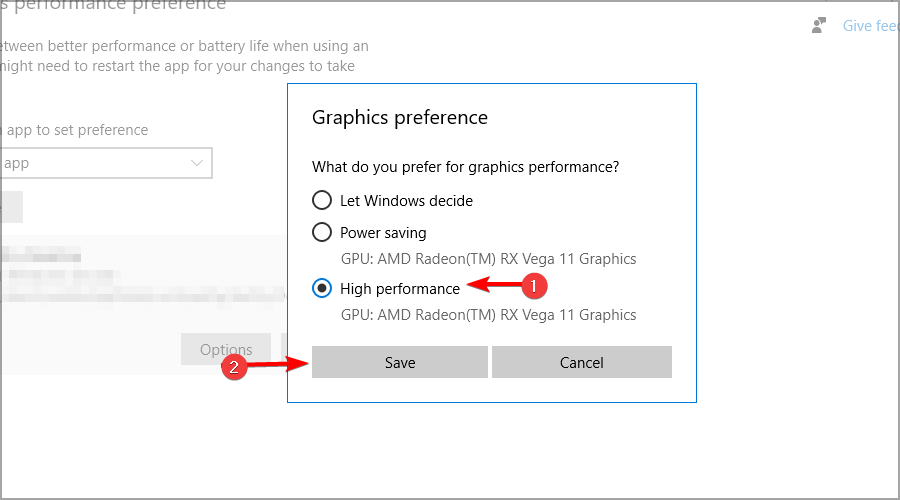Screen dimensions: 900x500
Task: Save the graphics preference
Action: [399, 362]
